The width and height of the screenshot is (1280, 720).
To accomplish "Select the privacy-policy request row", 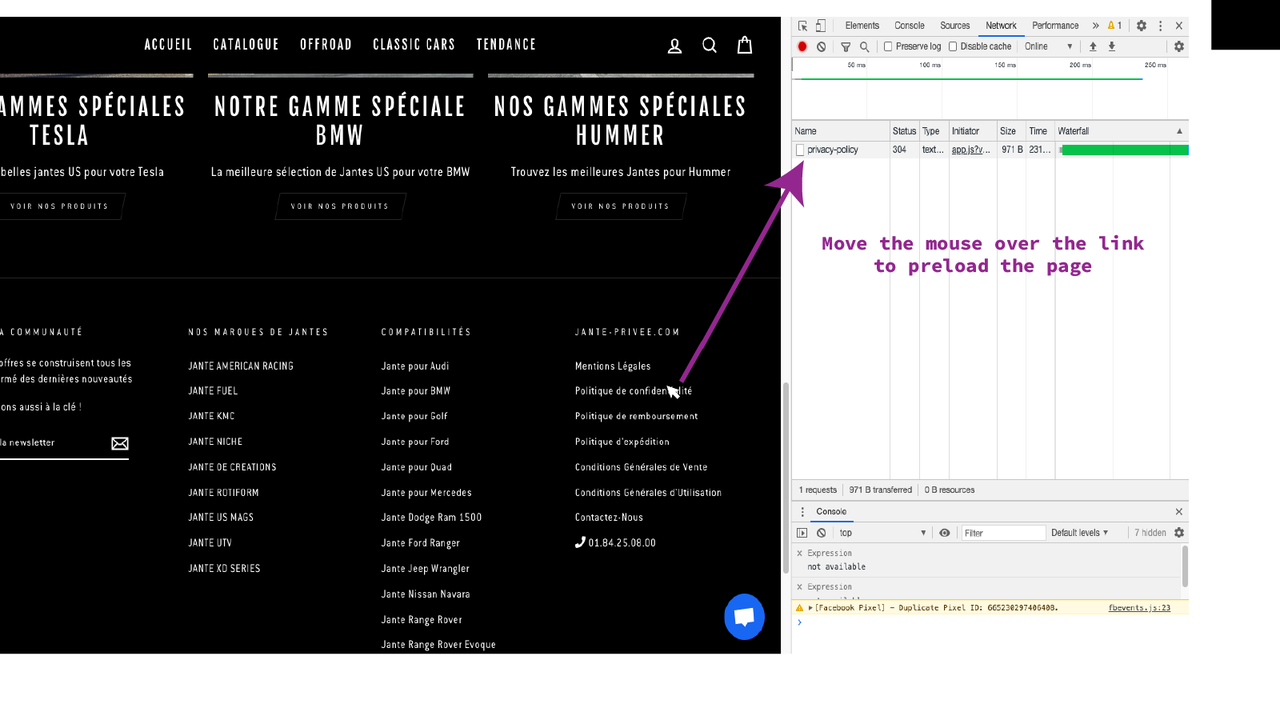I will (x=990, y=150).
